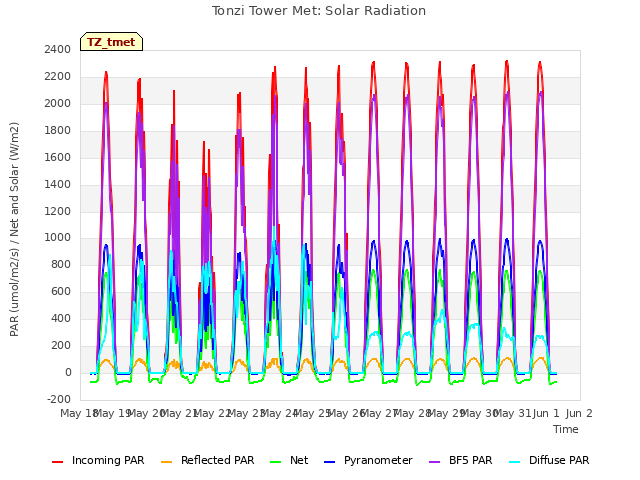Click the 600 y-axis tick label
The height and width of the screenshot is (480, 640).
[x=60, y=292]
